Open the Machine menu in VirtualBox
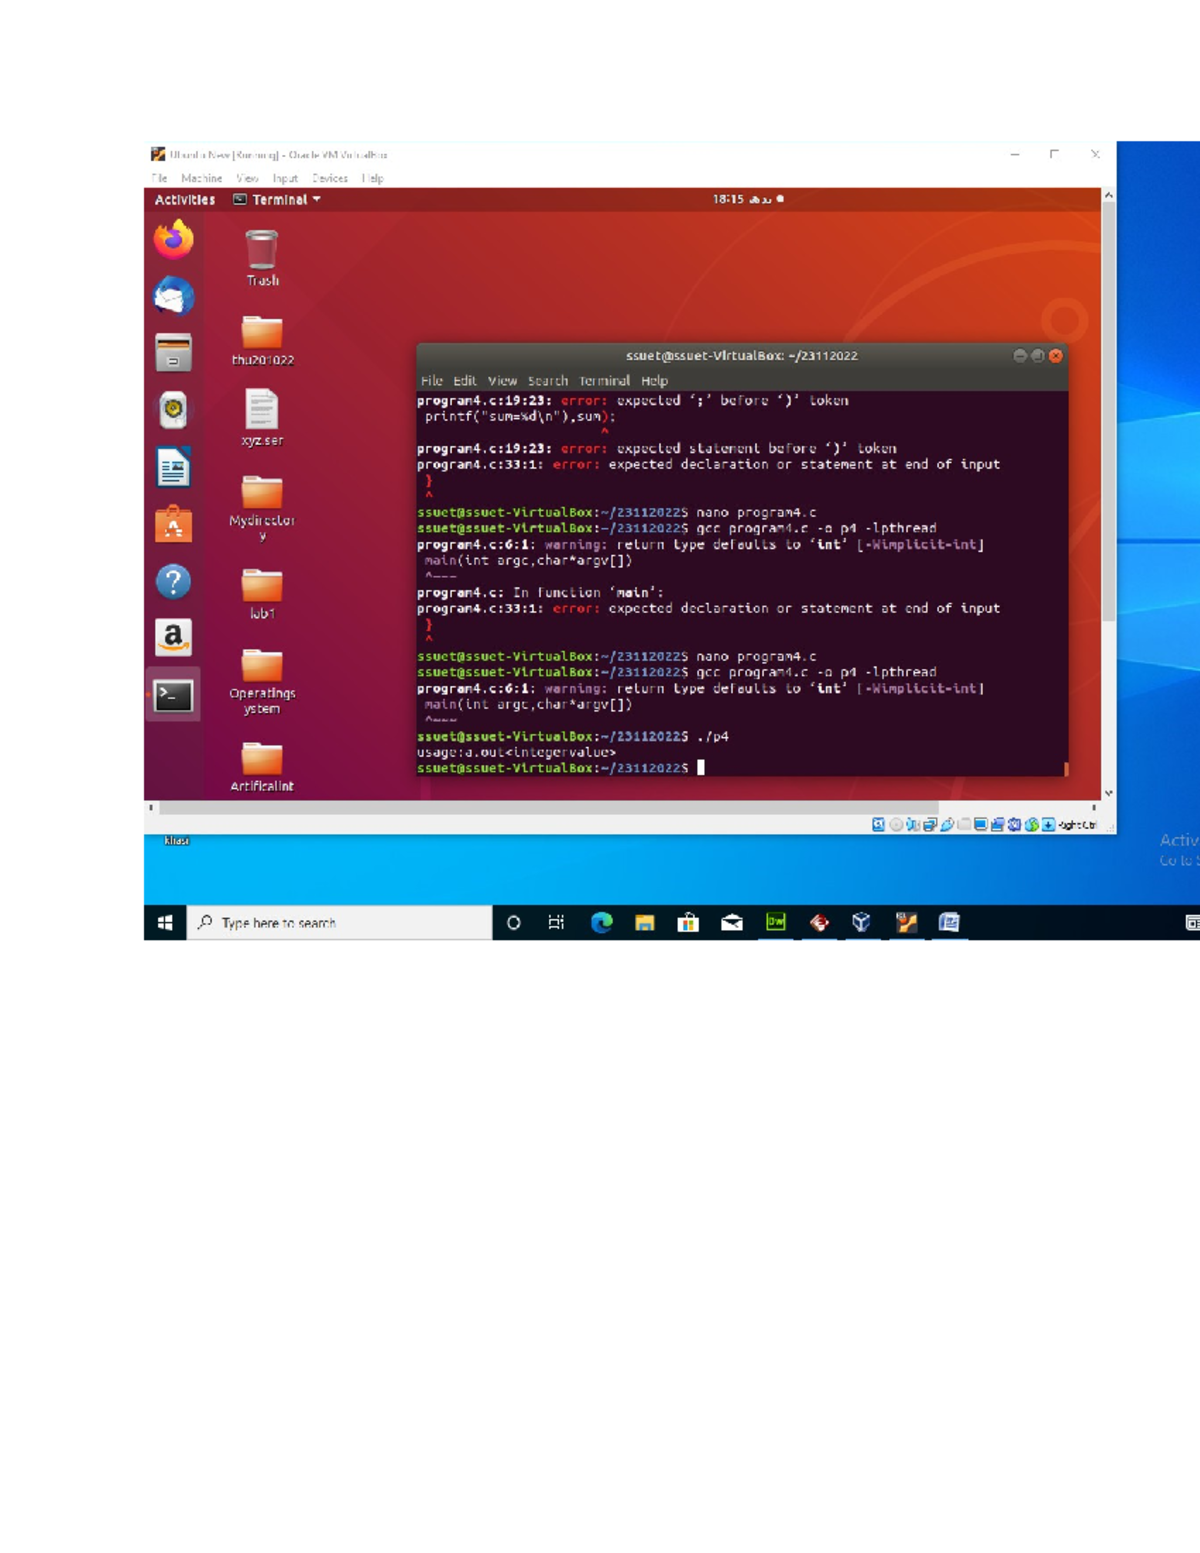This screenshot has width=1200, height=1553. tap(202, 177)
